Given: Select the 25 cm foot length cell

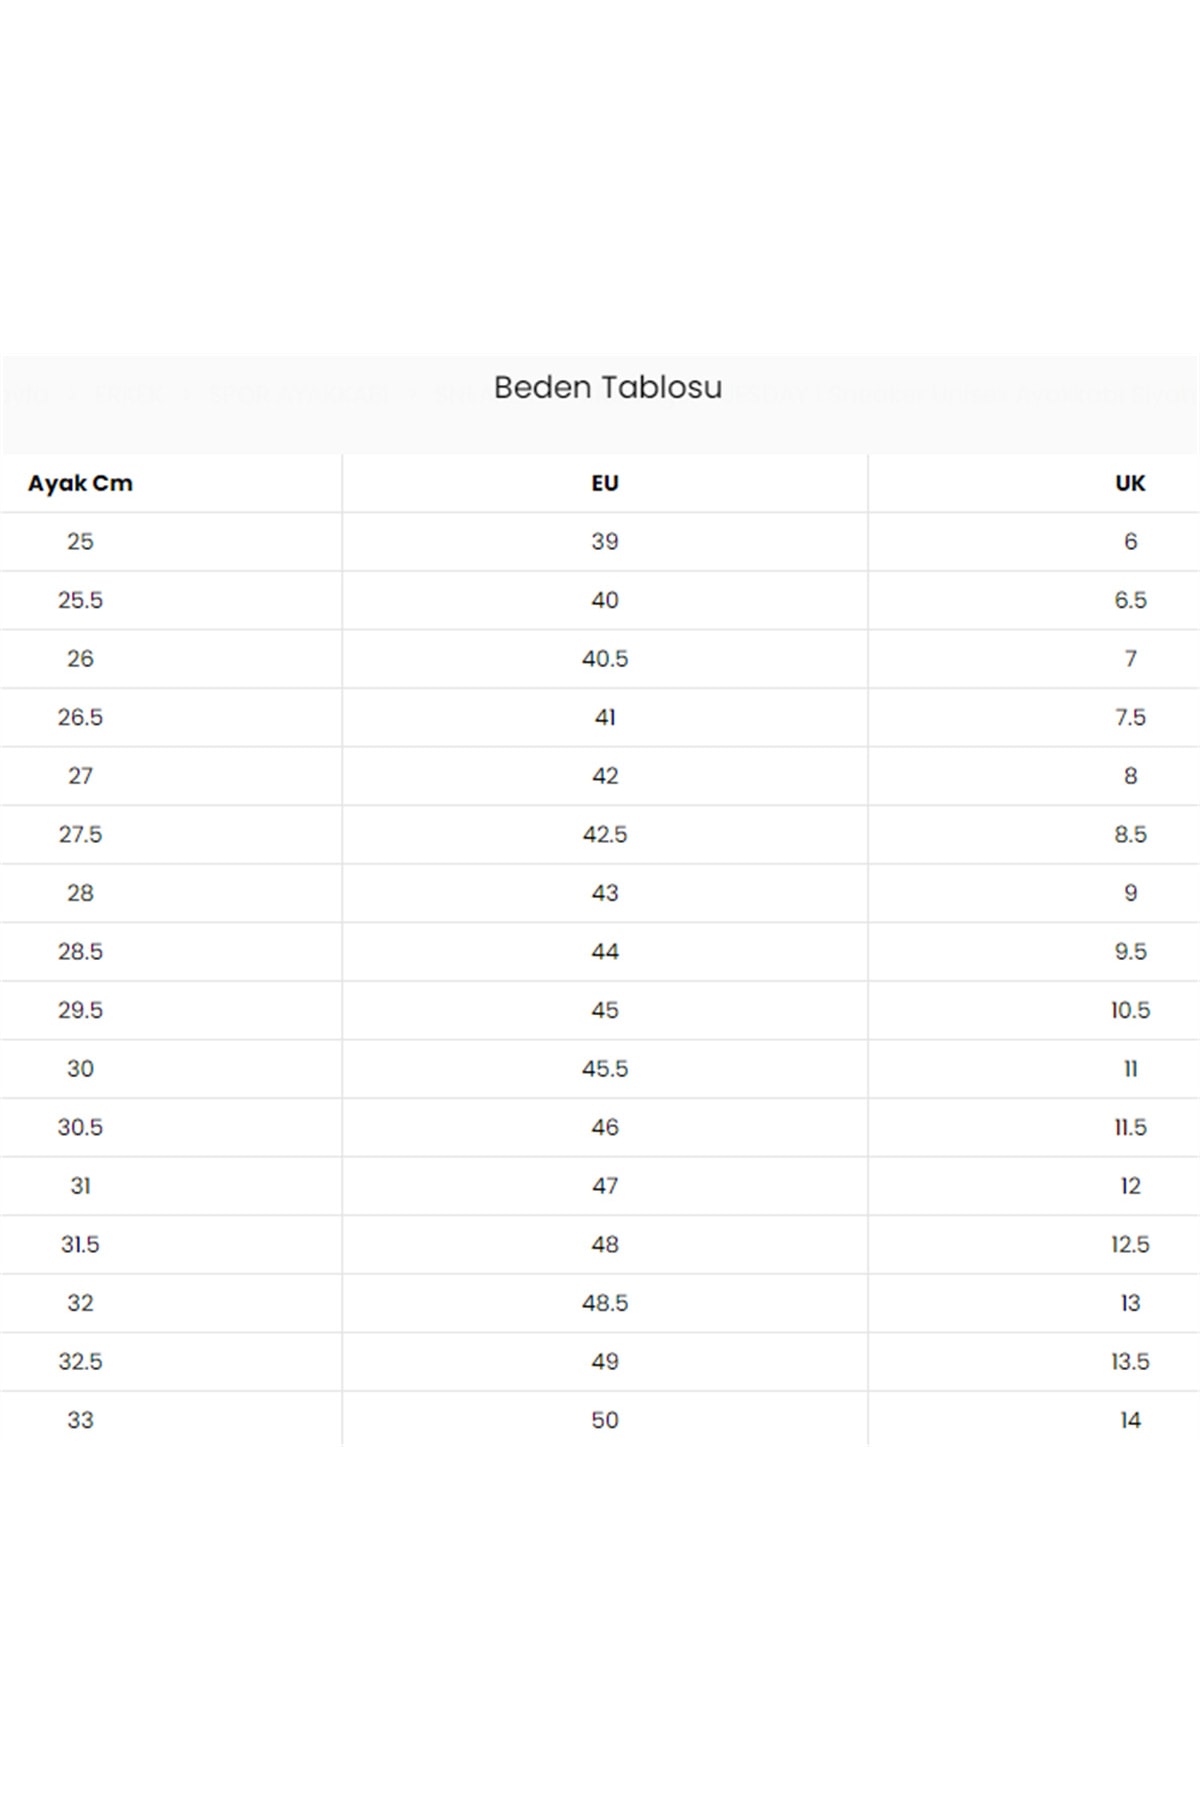Looking at the screenshot, I should [x=80, y=541].
